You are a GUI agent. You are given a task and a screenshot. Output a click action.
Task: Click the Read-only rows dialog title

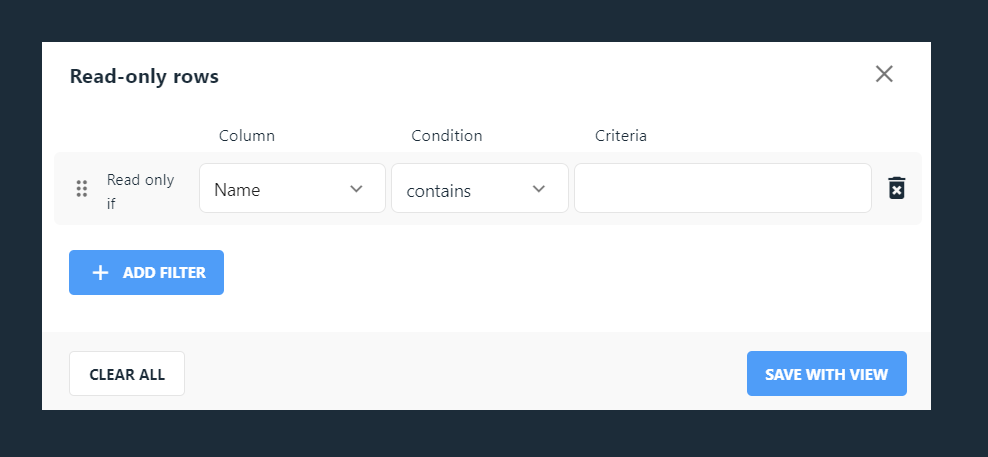pos(144,76)
